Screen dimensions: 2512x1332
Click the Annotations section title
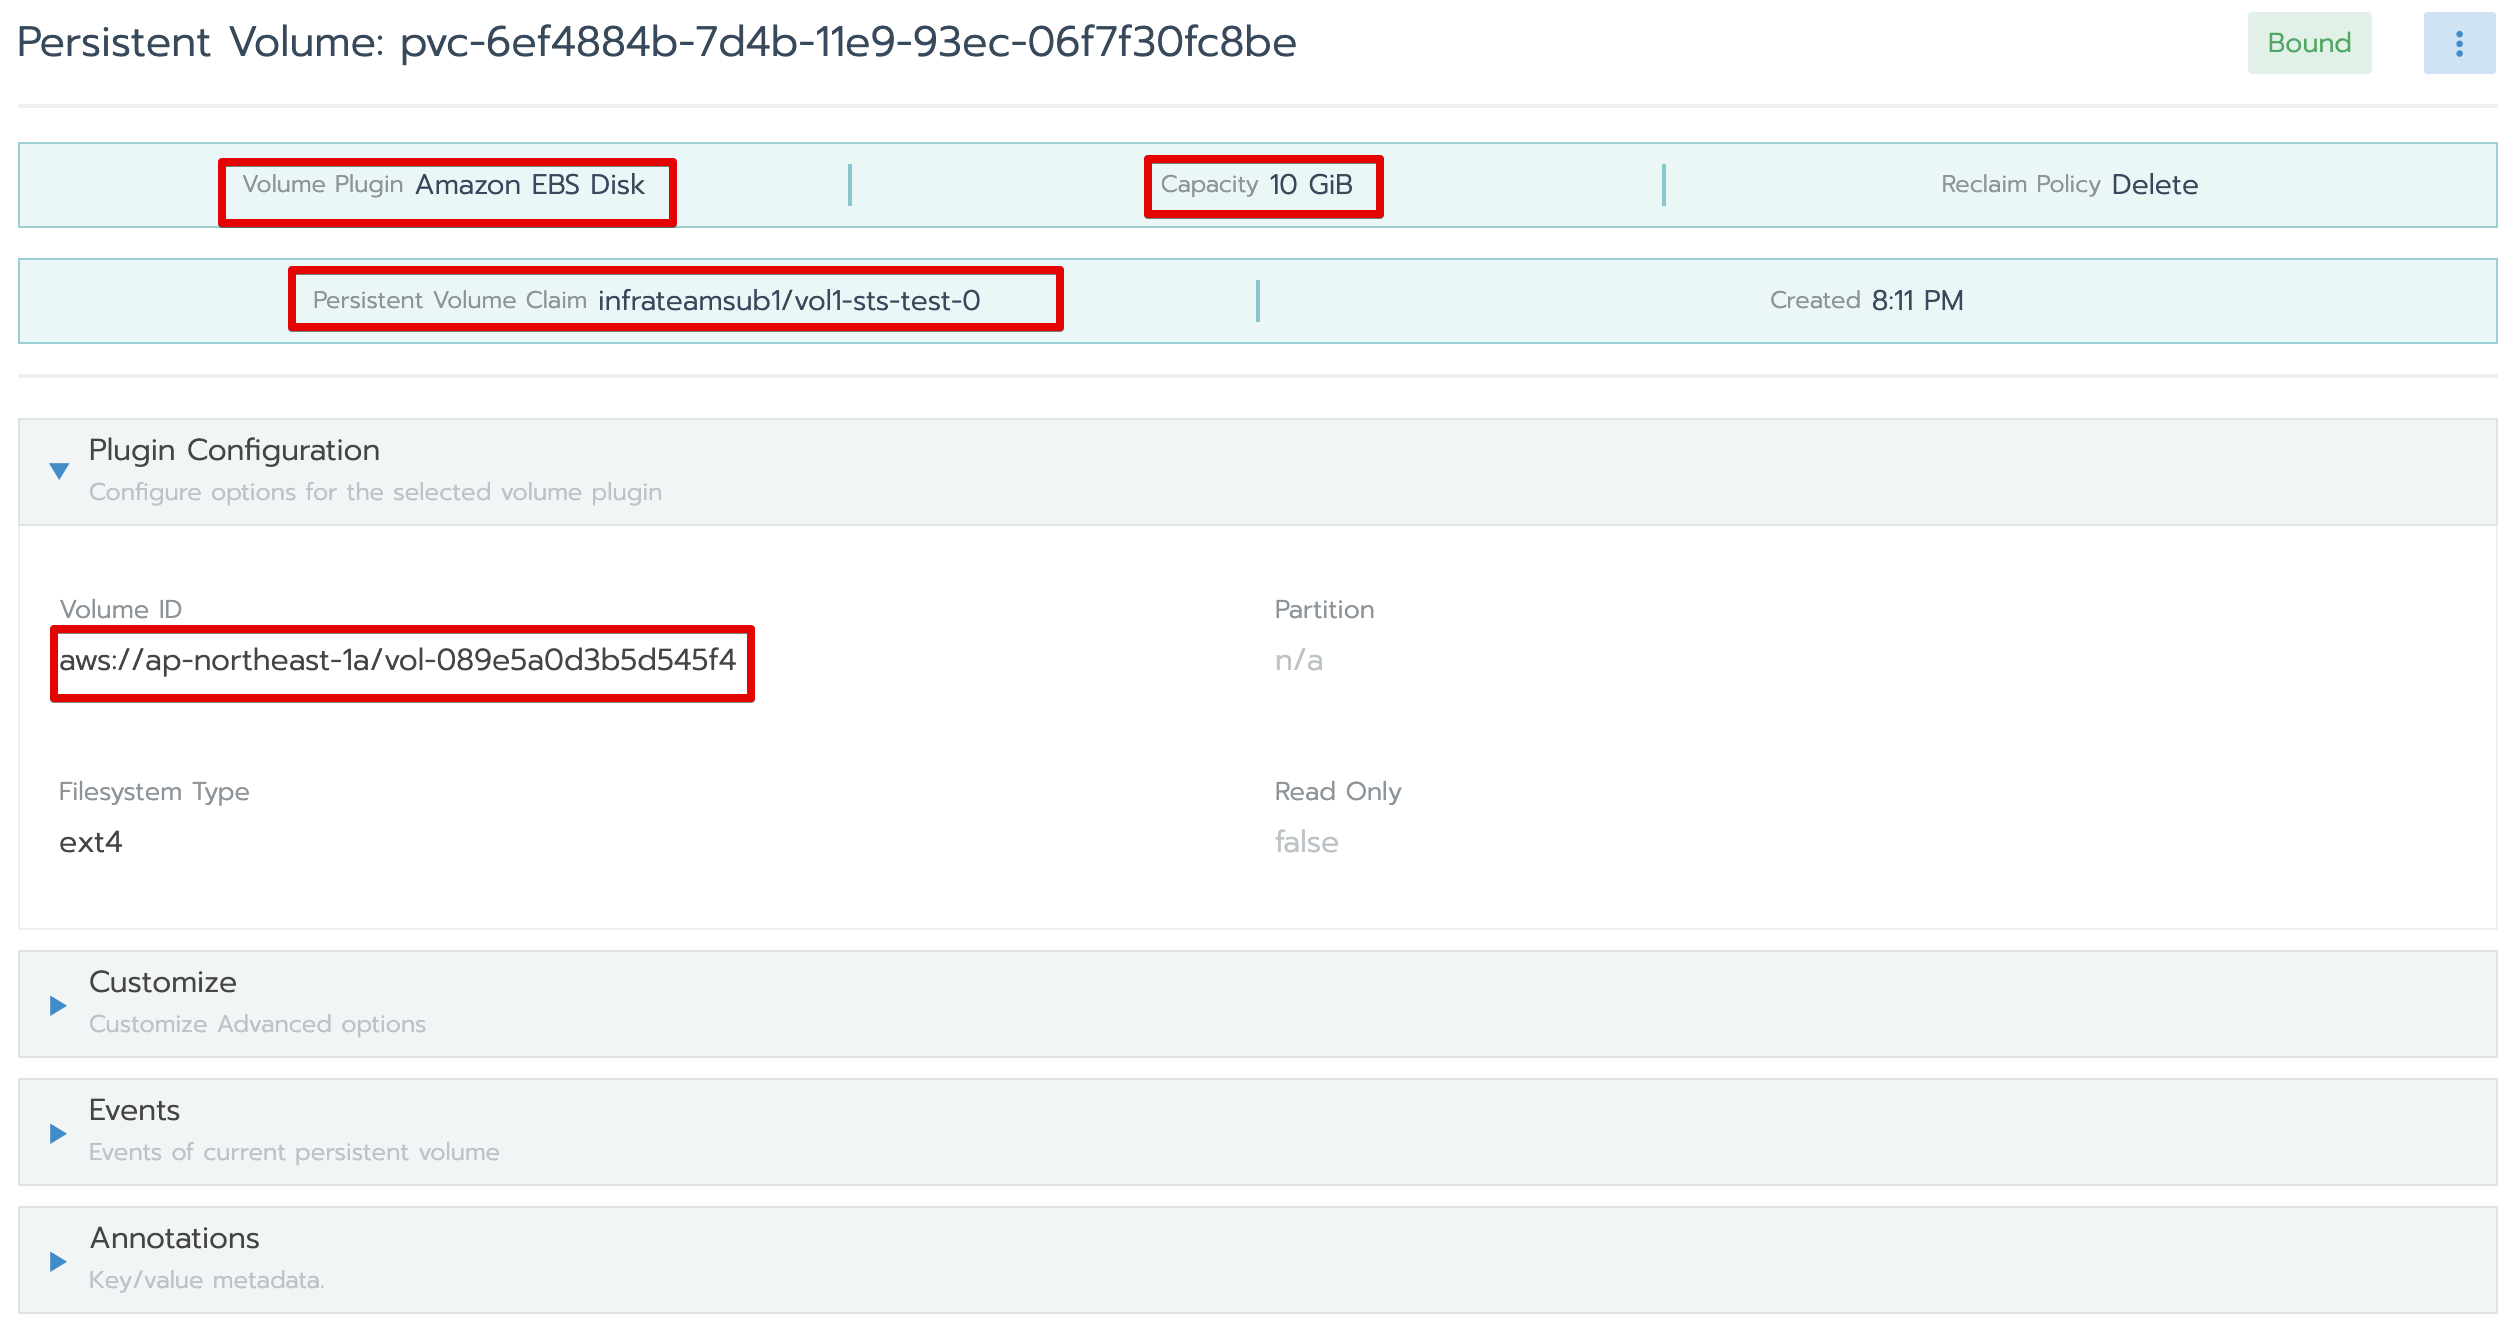(x=174, y=1238)
